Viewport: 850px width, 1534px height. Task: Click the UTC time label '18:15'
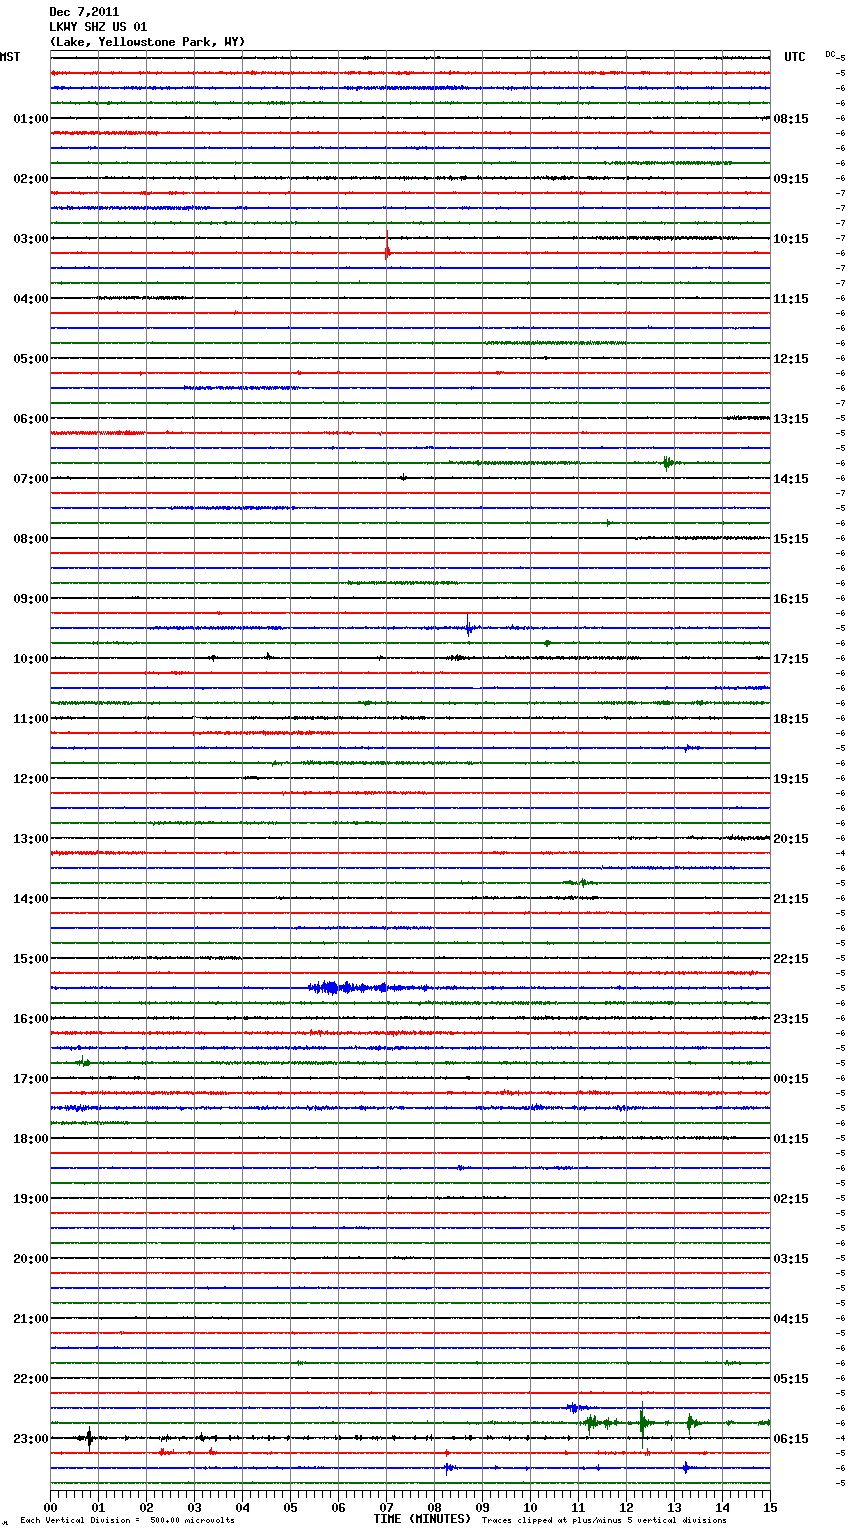coord(791,719)
